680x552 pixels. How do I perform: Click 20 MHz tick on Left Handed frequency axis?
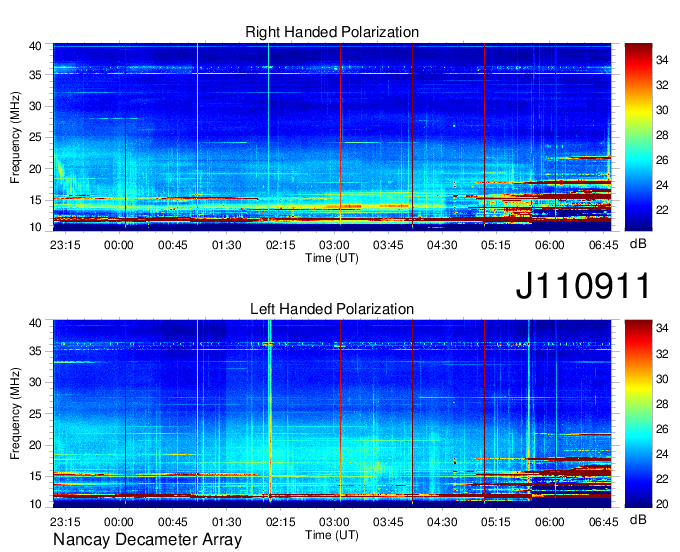(x=35, y=445)
